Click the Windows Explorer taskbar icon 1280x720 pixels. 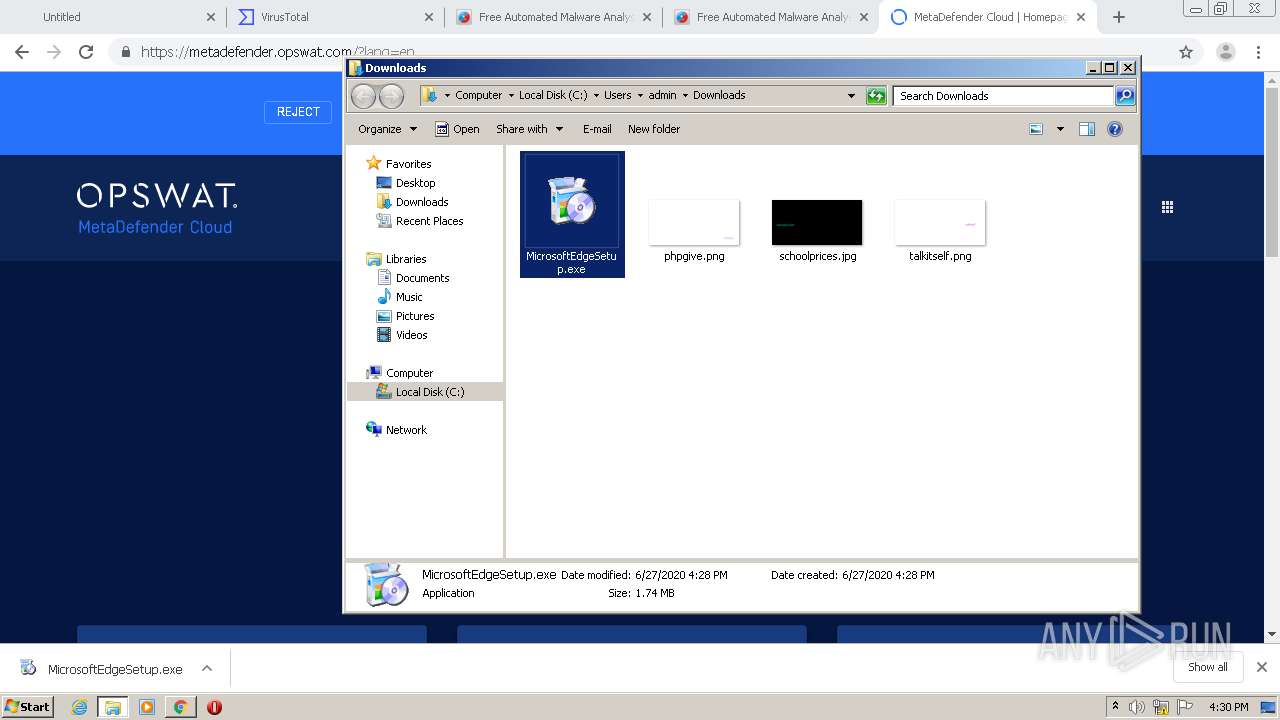coord(113,707)
